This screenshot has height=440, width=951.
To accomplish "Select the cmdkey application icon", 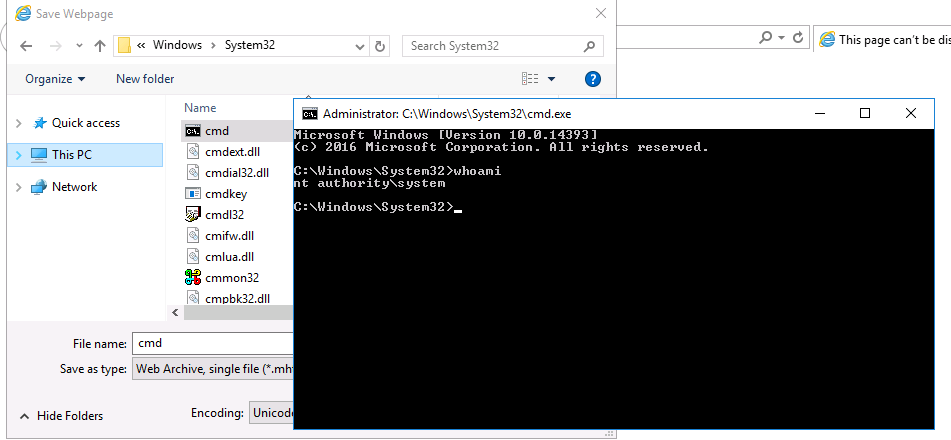I will tap(192, 194).
